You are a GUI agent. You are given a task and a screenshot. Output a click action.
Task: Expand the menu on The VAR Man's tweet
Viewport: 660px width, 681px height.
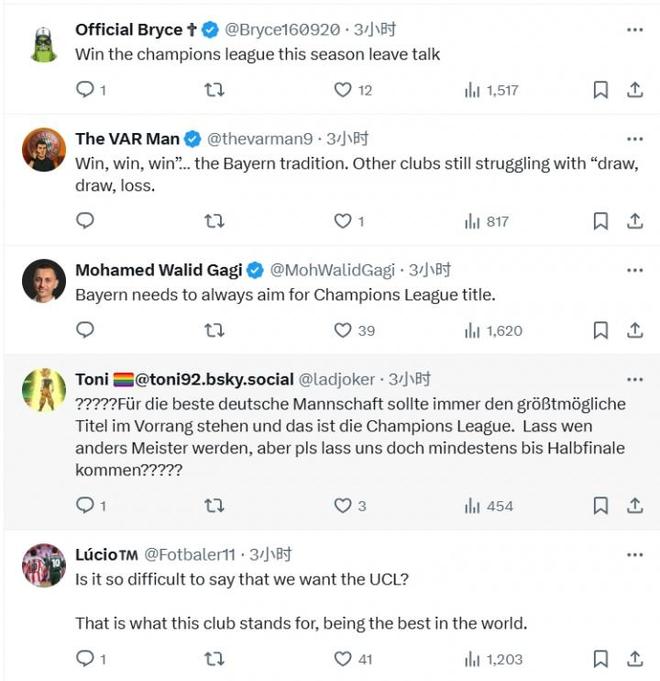[x=634, y=138]
